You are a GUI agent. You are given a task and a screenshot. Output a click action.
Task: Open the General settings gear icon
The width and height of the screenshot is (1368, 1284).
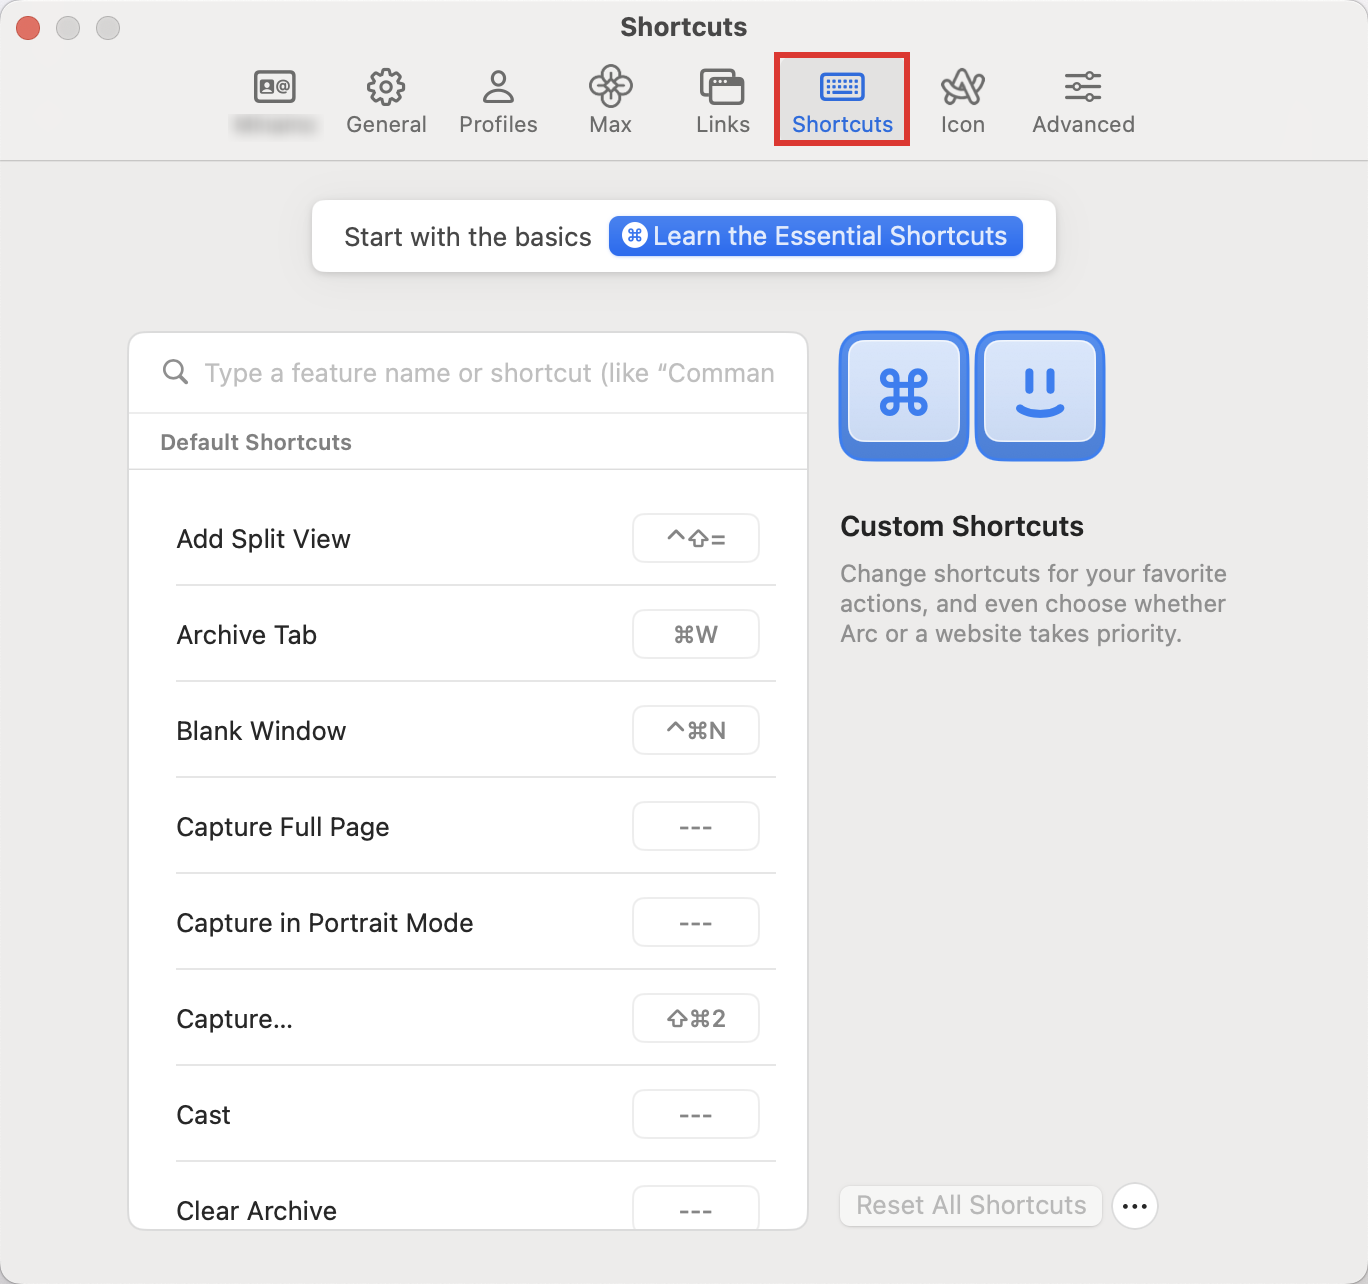pyautogui.click(x=386, y=88)
